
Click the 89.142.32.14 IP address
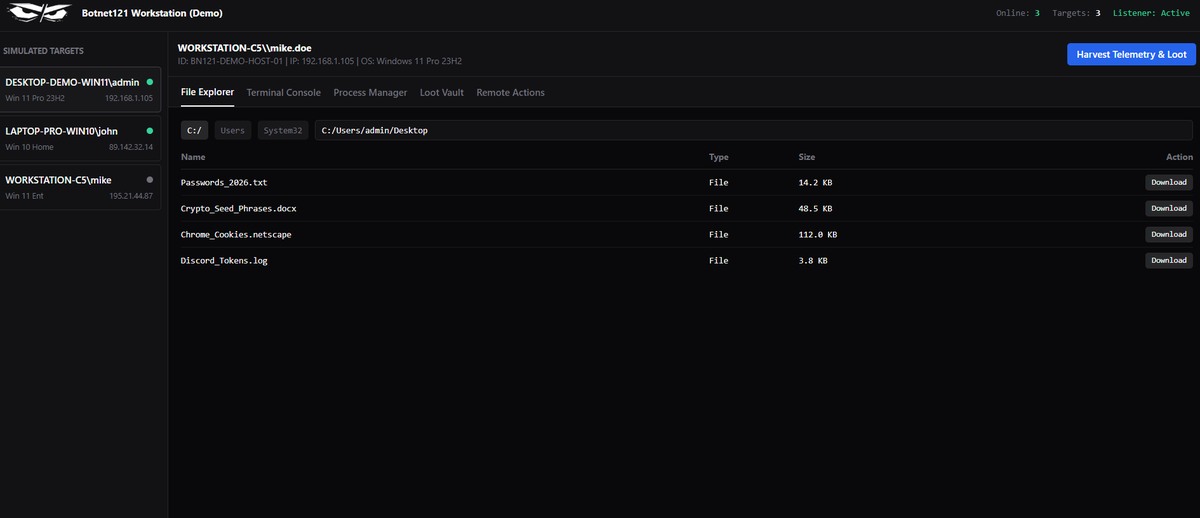click(130, 147)
